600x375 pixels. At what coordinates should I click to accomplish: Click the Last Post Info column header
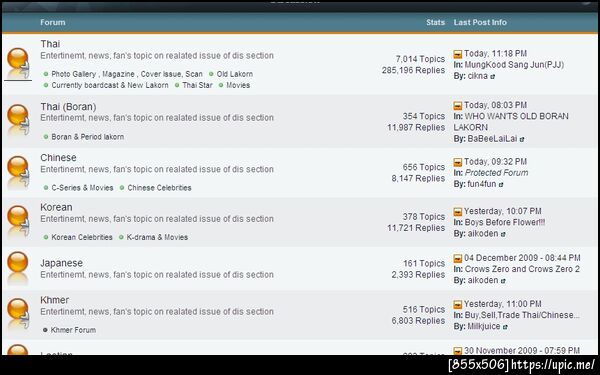point(480,23)
